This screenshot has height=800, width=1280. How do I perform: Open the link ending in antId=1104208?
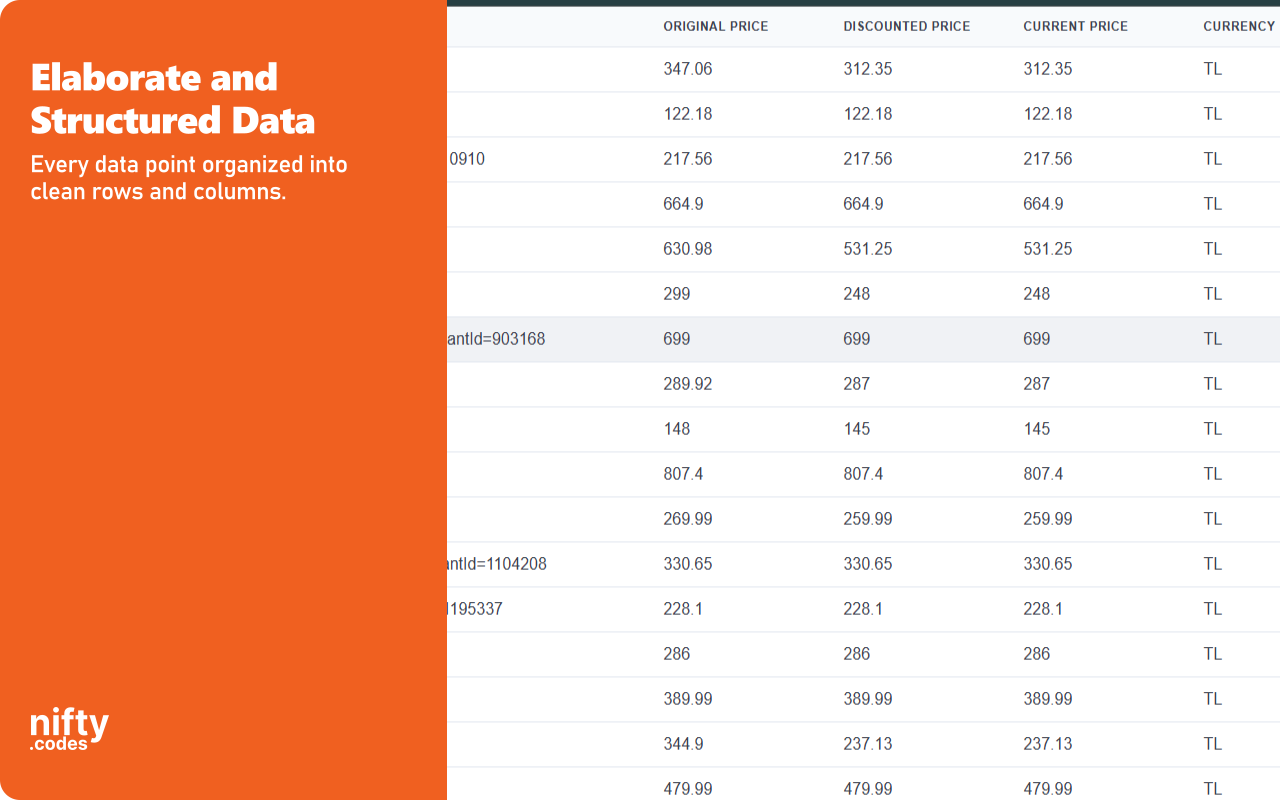point(496,564)
